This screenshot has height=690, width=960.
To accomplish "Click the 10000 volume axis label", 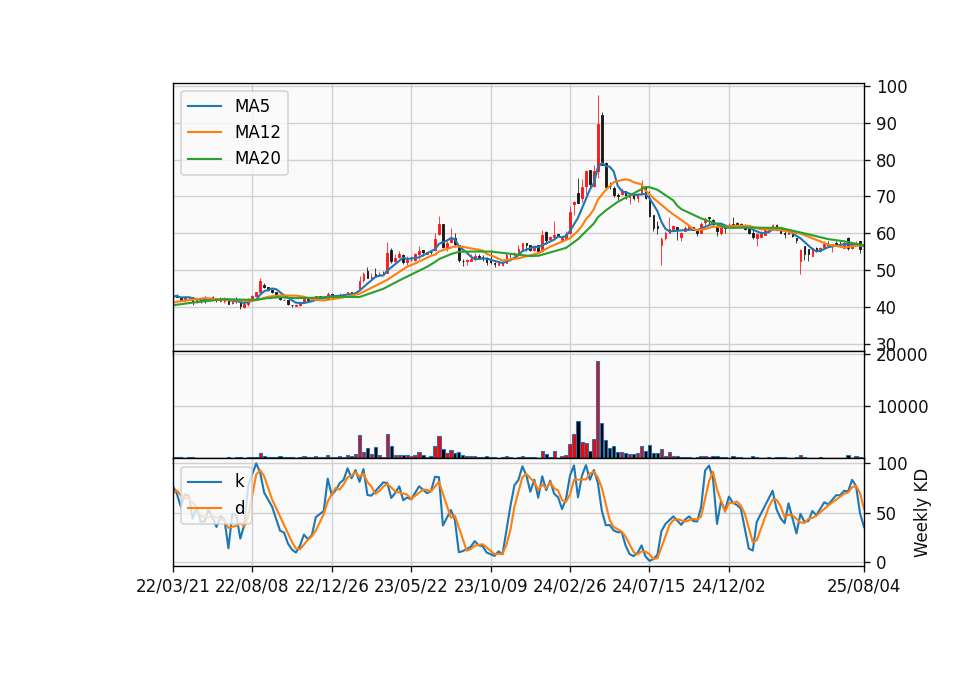I will click(x=902, y=407).
